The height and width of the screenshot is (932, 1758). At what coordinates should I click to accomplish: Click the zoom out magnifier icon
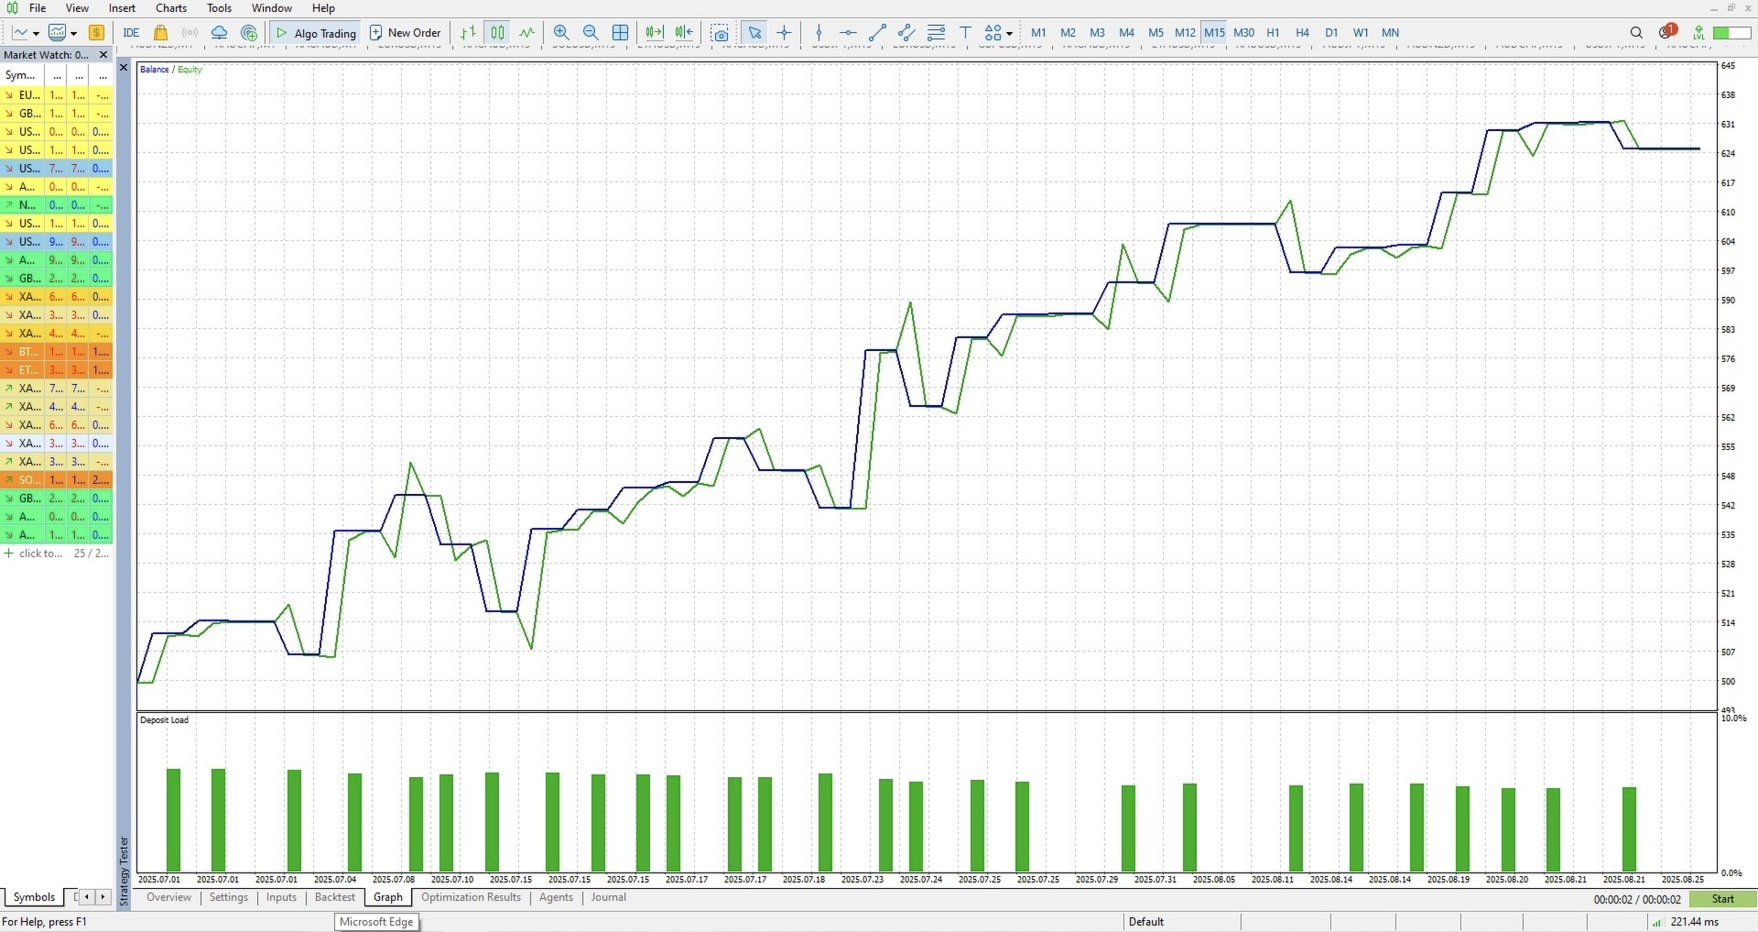(x=591, y=33)
